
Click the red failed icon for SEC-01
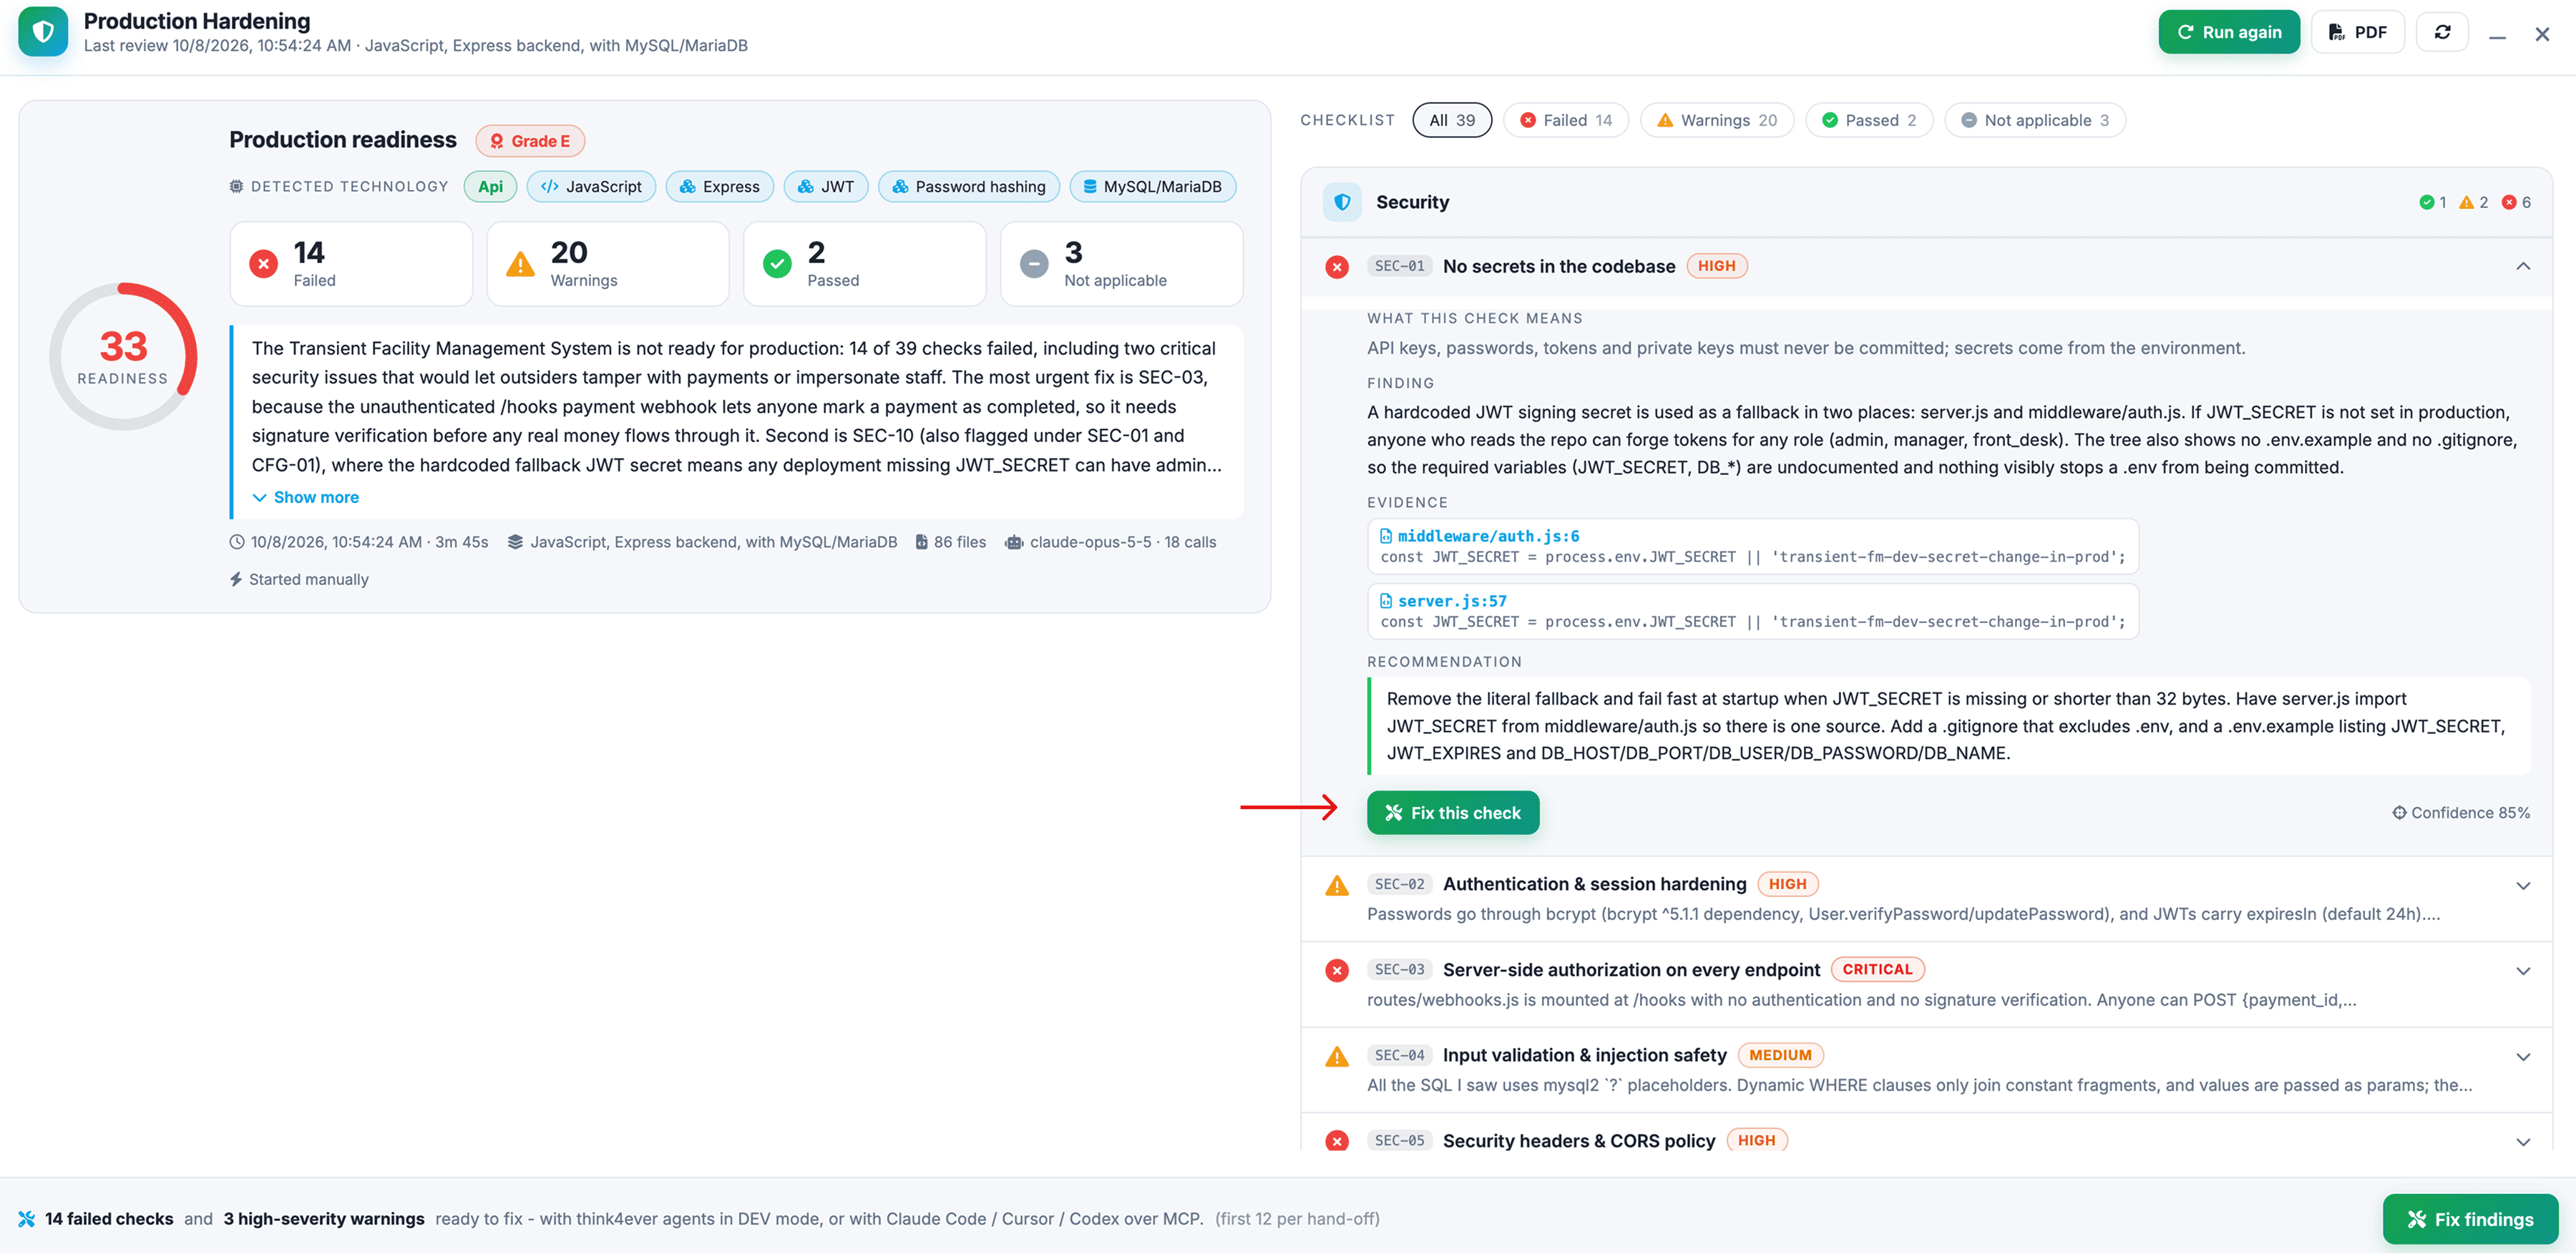pyautogui.click(x=1337, y=267)
